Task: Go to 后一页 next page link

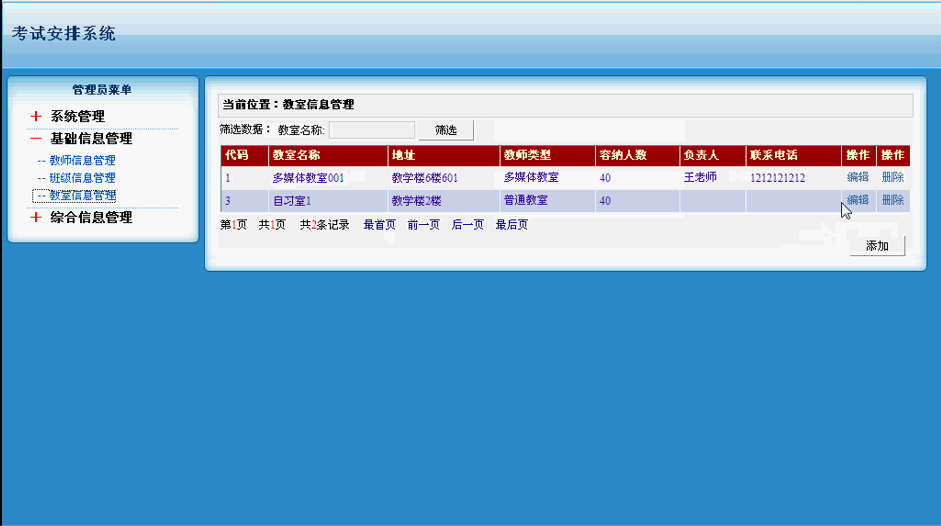Action: pyautogui.click(x=467, y=225)
